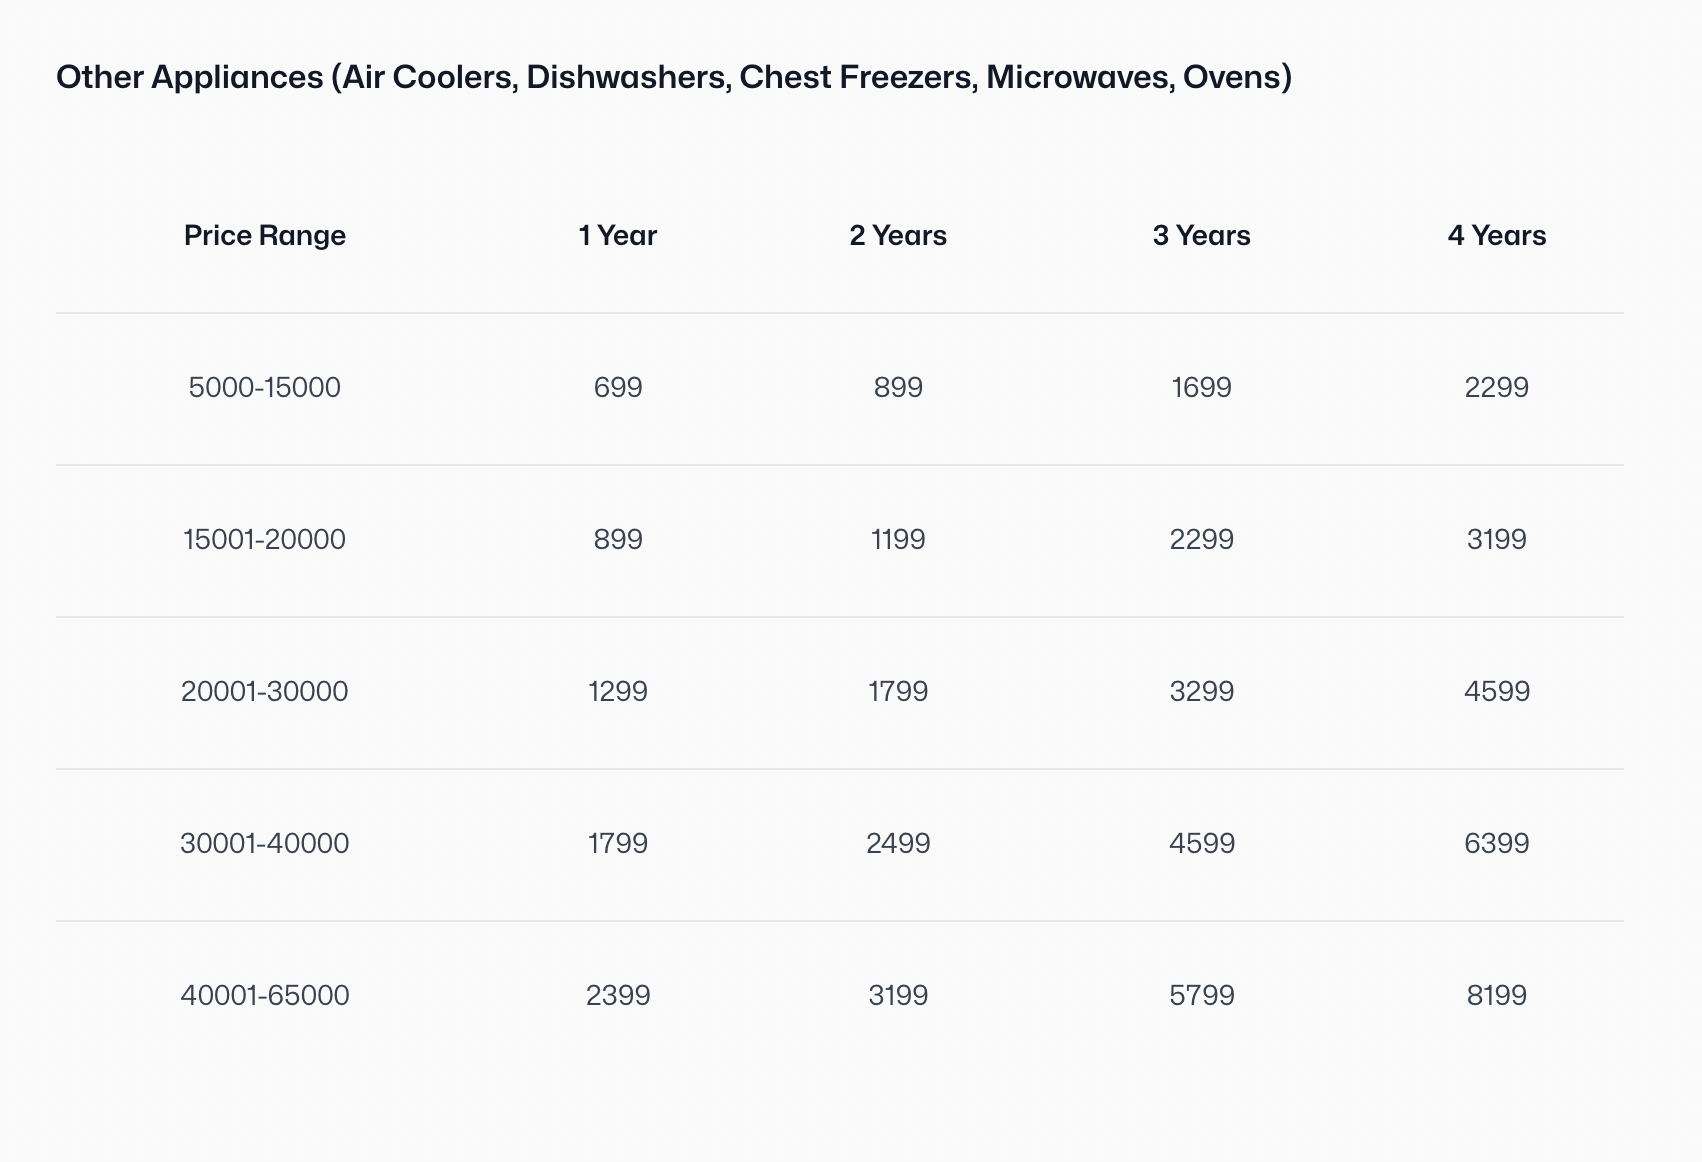The height and width of the screenshot is (1162, 1702).
Task: Select the 5000-15000 price range row
Action: tap(264, 387)
